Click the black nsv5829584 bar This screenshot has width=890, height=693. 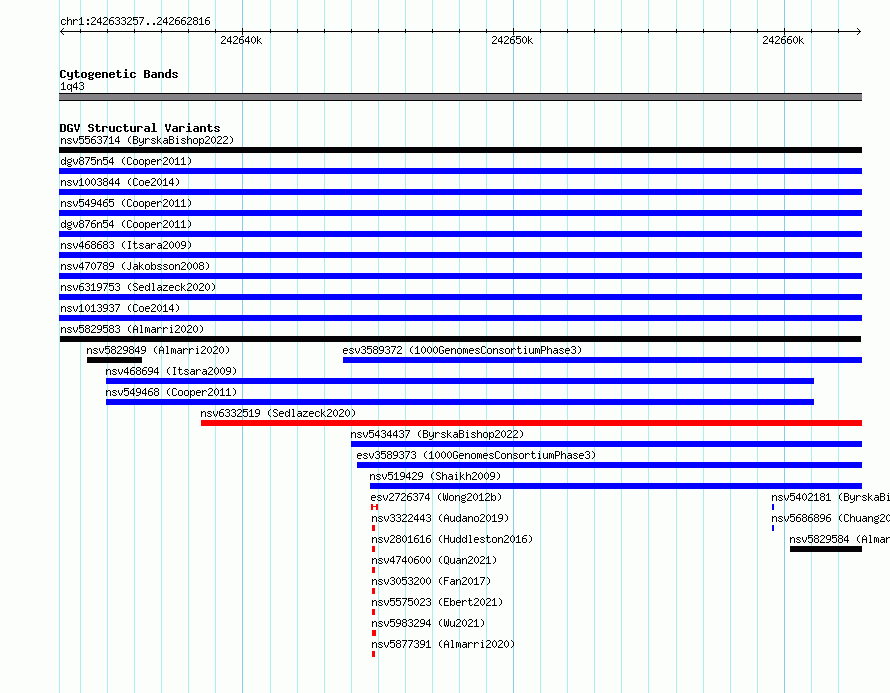[x=826, y=549]
